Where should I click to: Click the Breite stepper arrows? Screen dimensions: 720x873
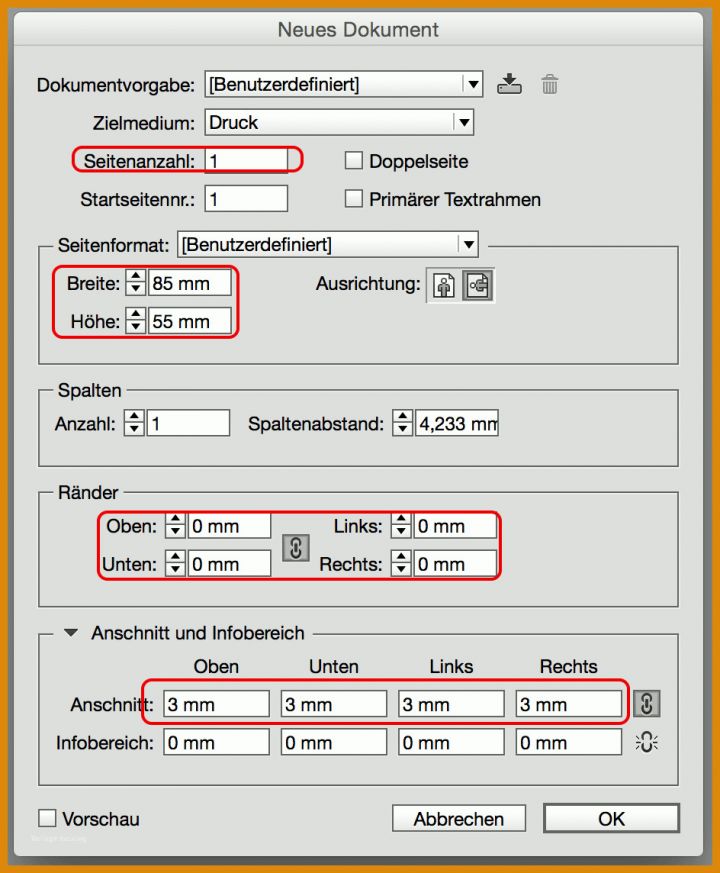[x=135, y=283]
